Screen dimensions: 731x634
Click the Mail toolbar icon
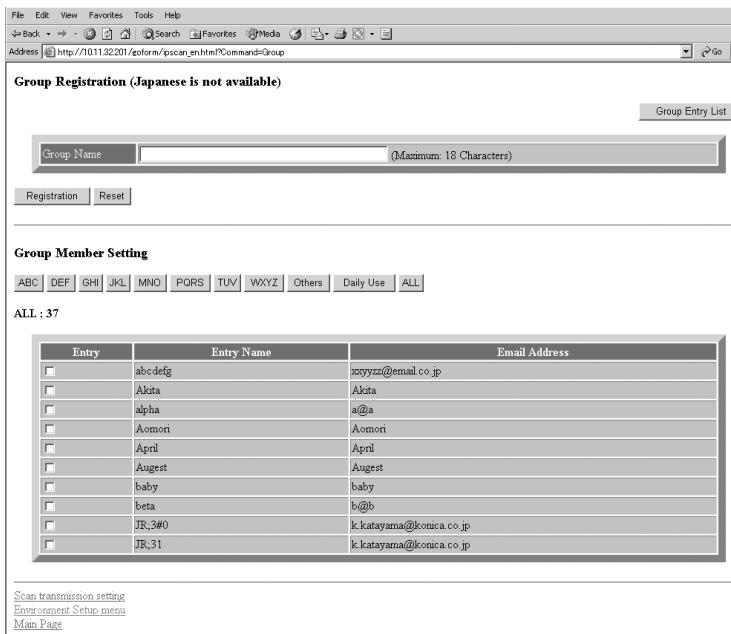click(317, 34)
